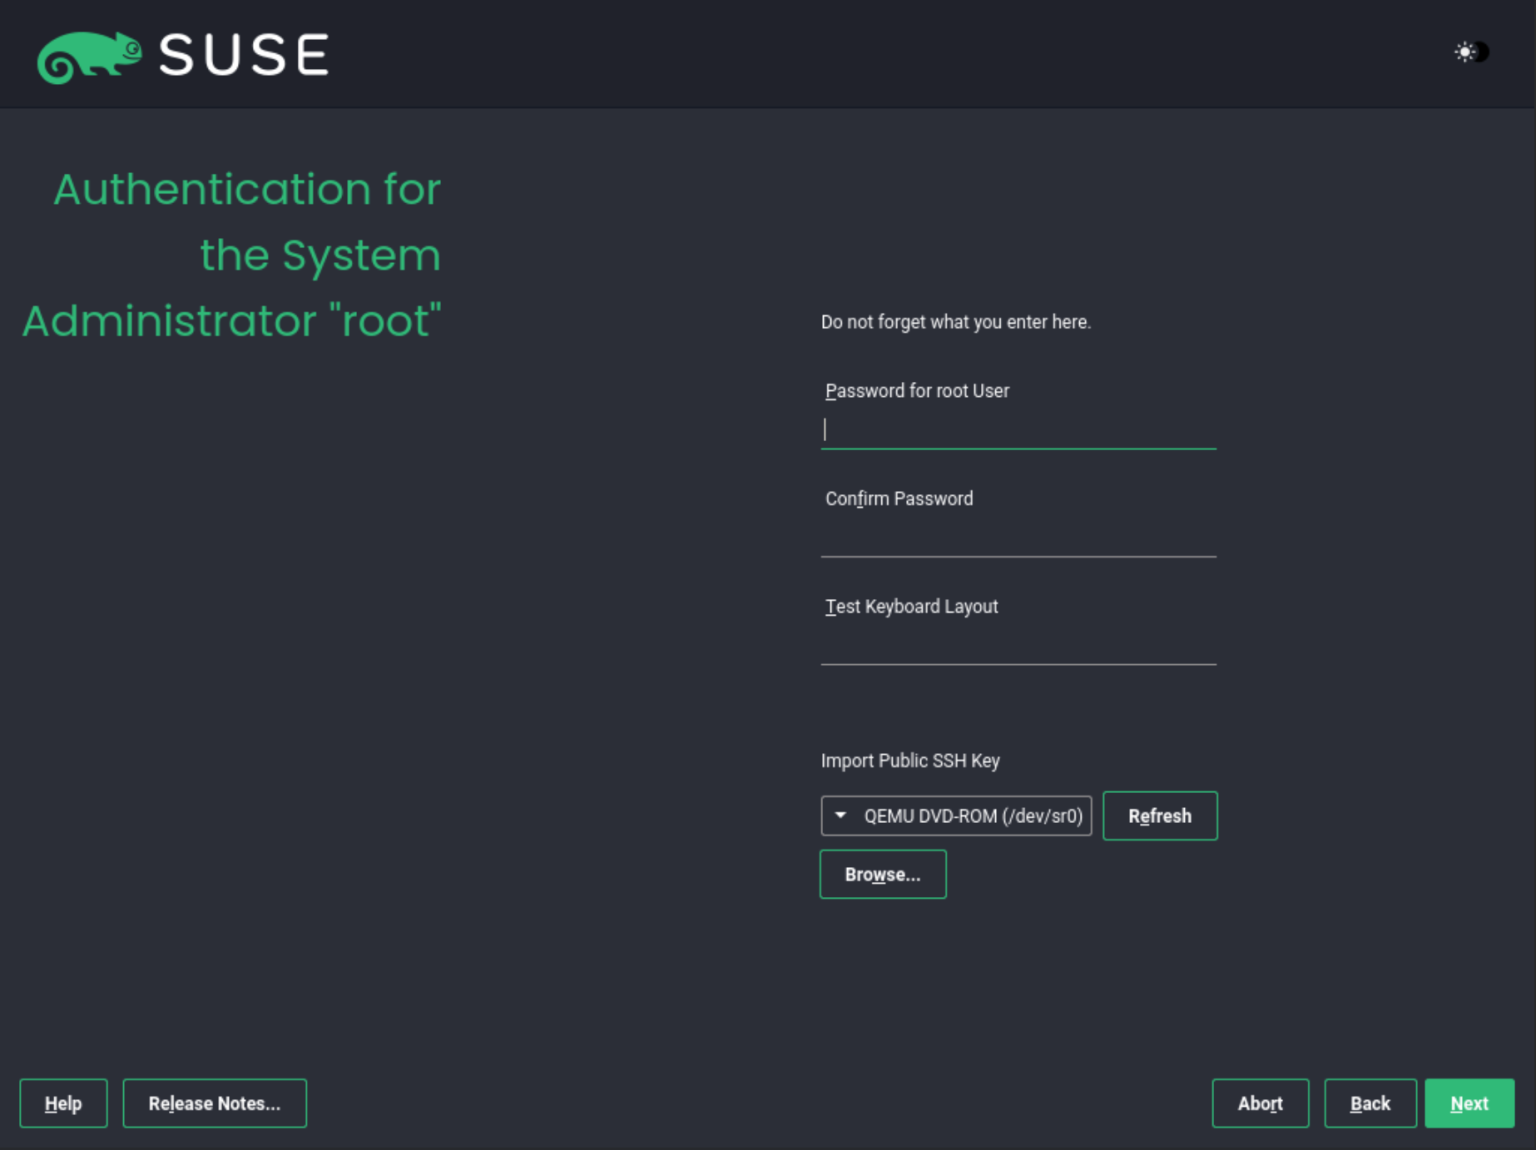Browse for a public SSH key file

(x=882, y=874)
